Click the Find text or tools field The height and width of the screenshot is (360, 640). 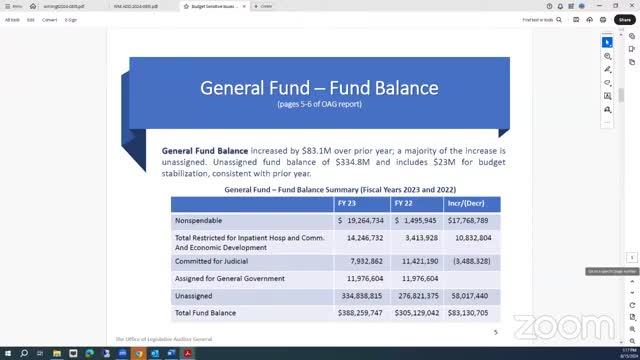tap(538, 20)
